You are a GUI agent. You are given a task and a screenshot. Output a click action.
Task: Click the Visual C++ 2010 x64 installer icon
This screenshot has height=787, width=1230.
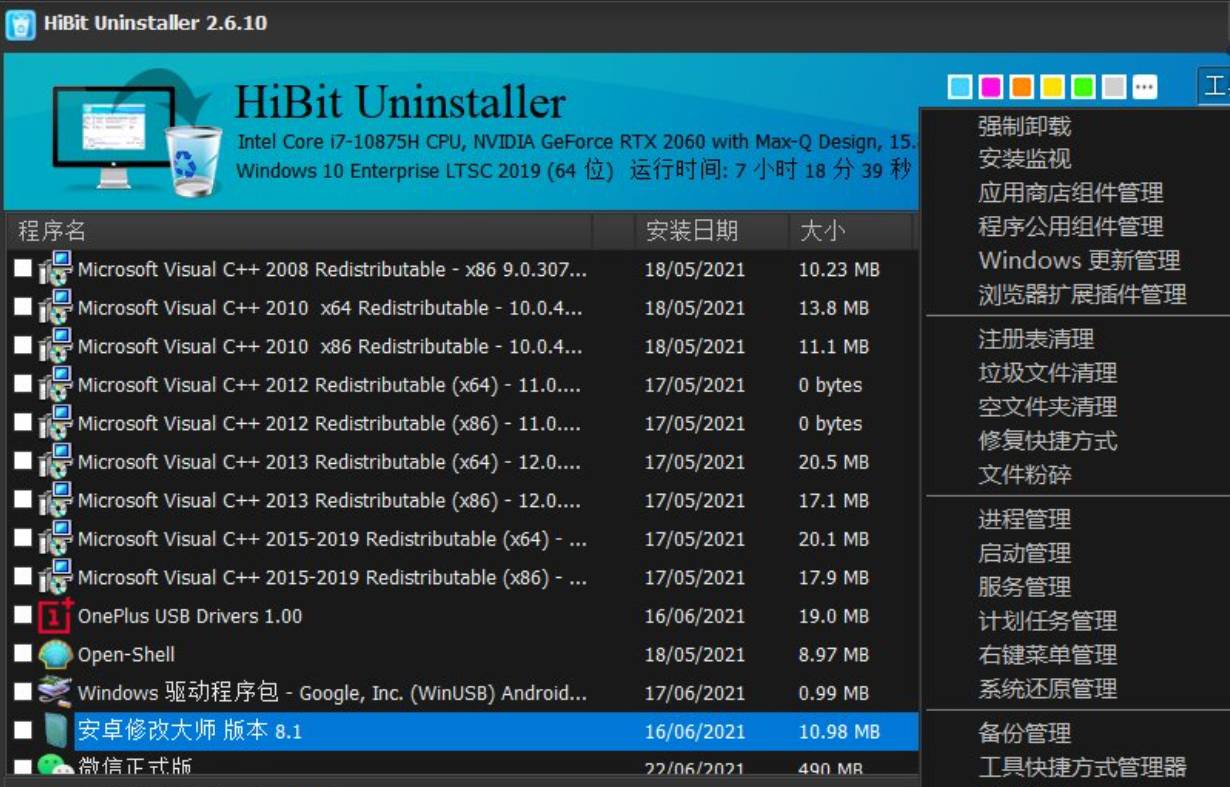click(55, 308)
